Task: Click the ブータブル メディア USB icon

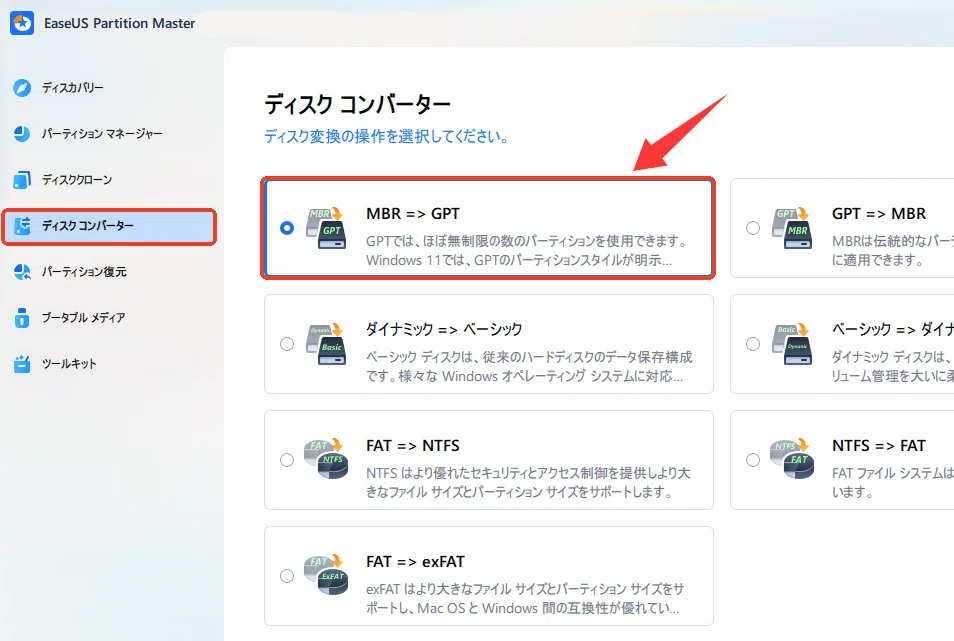Action: pyautogui.click(x=22, y=317)
